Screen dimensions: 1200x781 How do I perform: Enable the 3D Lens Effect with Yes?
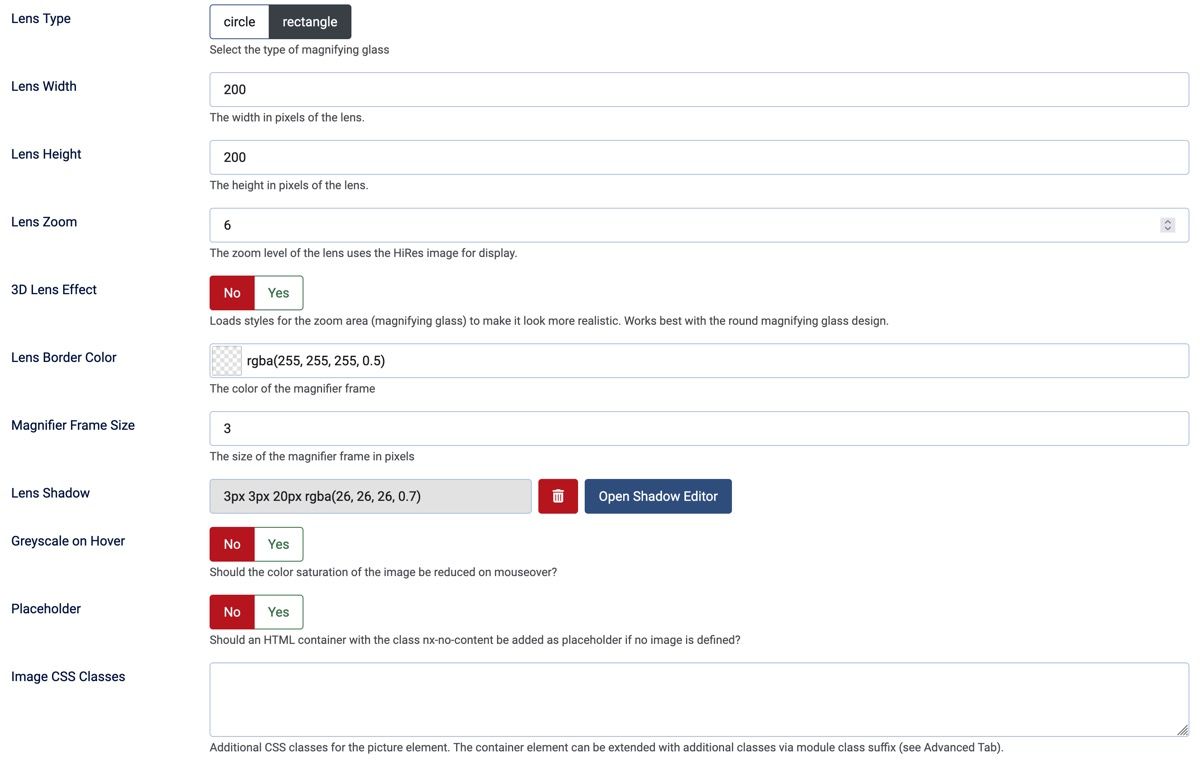(x=278, y=293)
